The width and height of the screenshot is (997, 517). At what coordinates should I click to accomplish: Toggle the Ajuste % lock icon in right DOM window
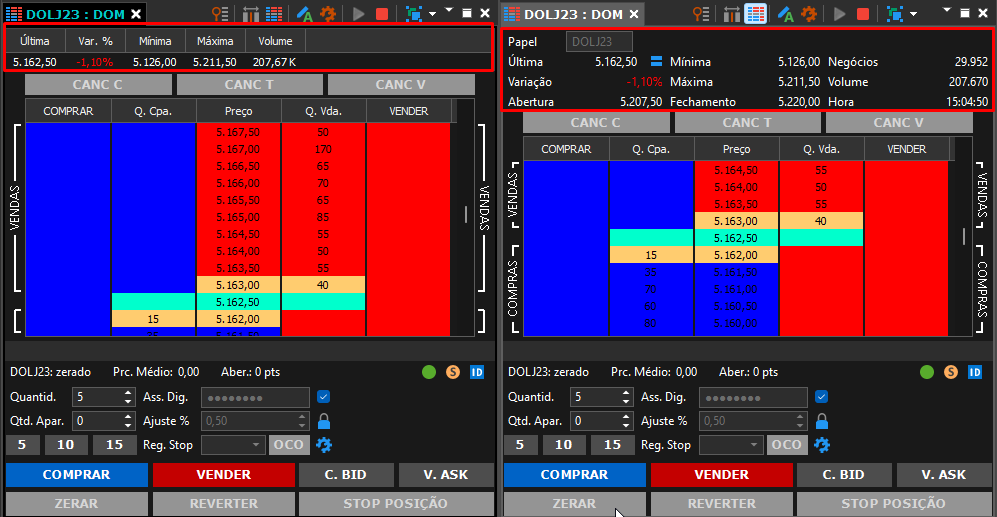(822, 421)
